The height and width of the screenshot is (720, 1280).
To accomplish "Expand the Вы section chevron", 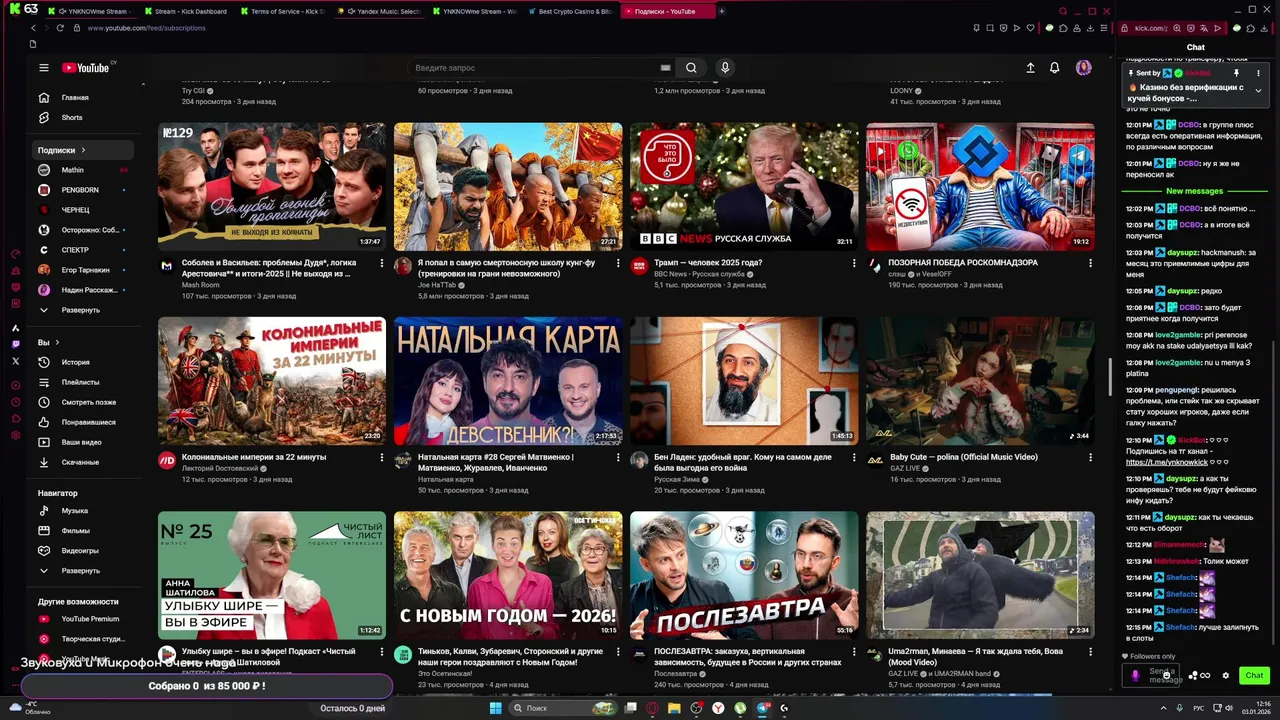I will tap(55, 342).
